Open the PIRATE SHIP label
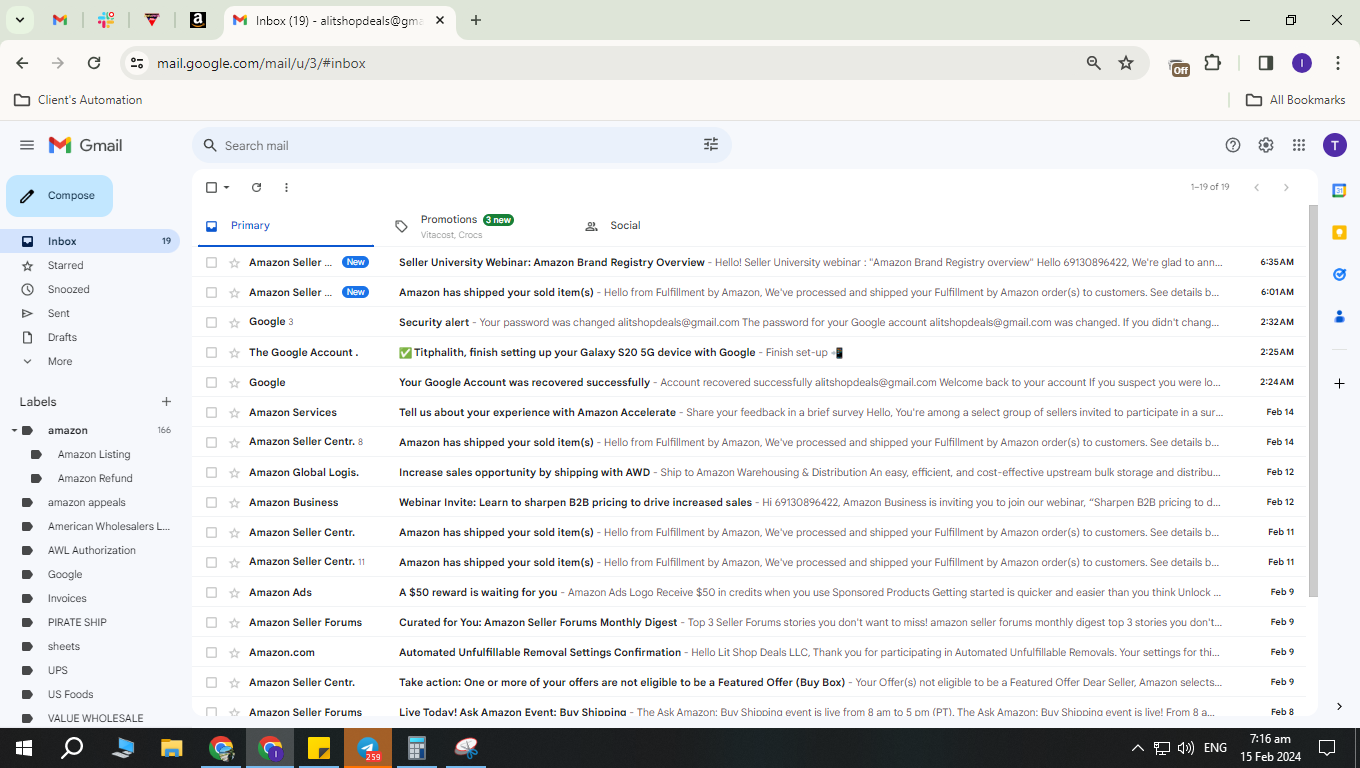This screenshot has width=1360, height=768. tap(77, 622)
